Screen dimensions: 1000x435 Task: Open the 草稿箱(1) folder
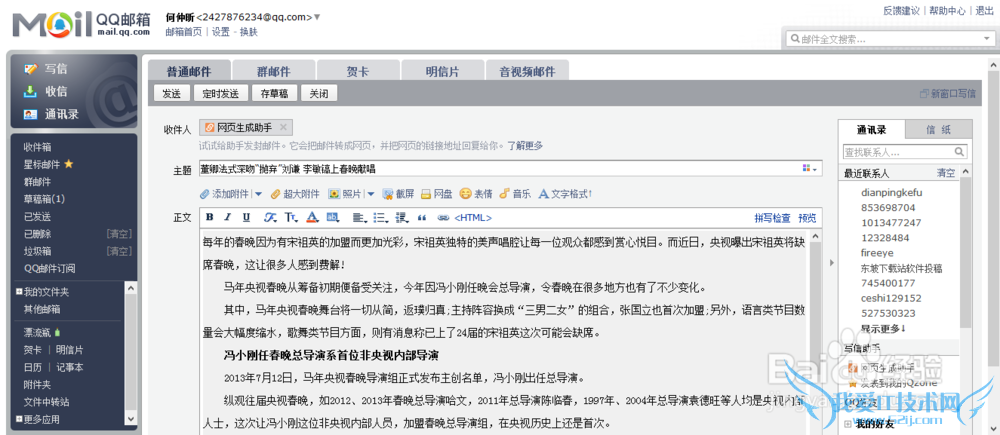pos(45,199)
